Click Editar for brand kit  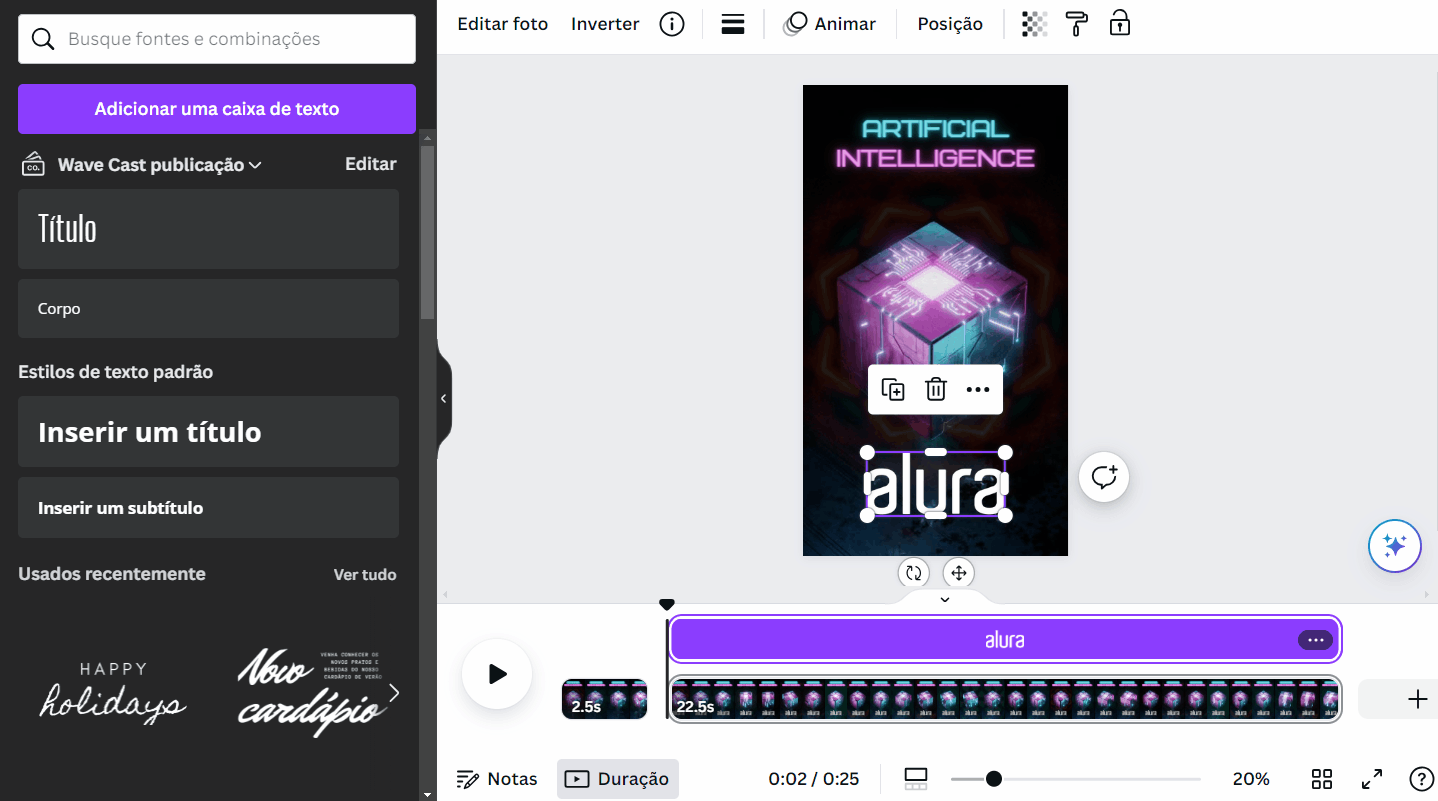click(371, 164)
